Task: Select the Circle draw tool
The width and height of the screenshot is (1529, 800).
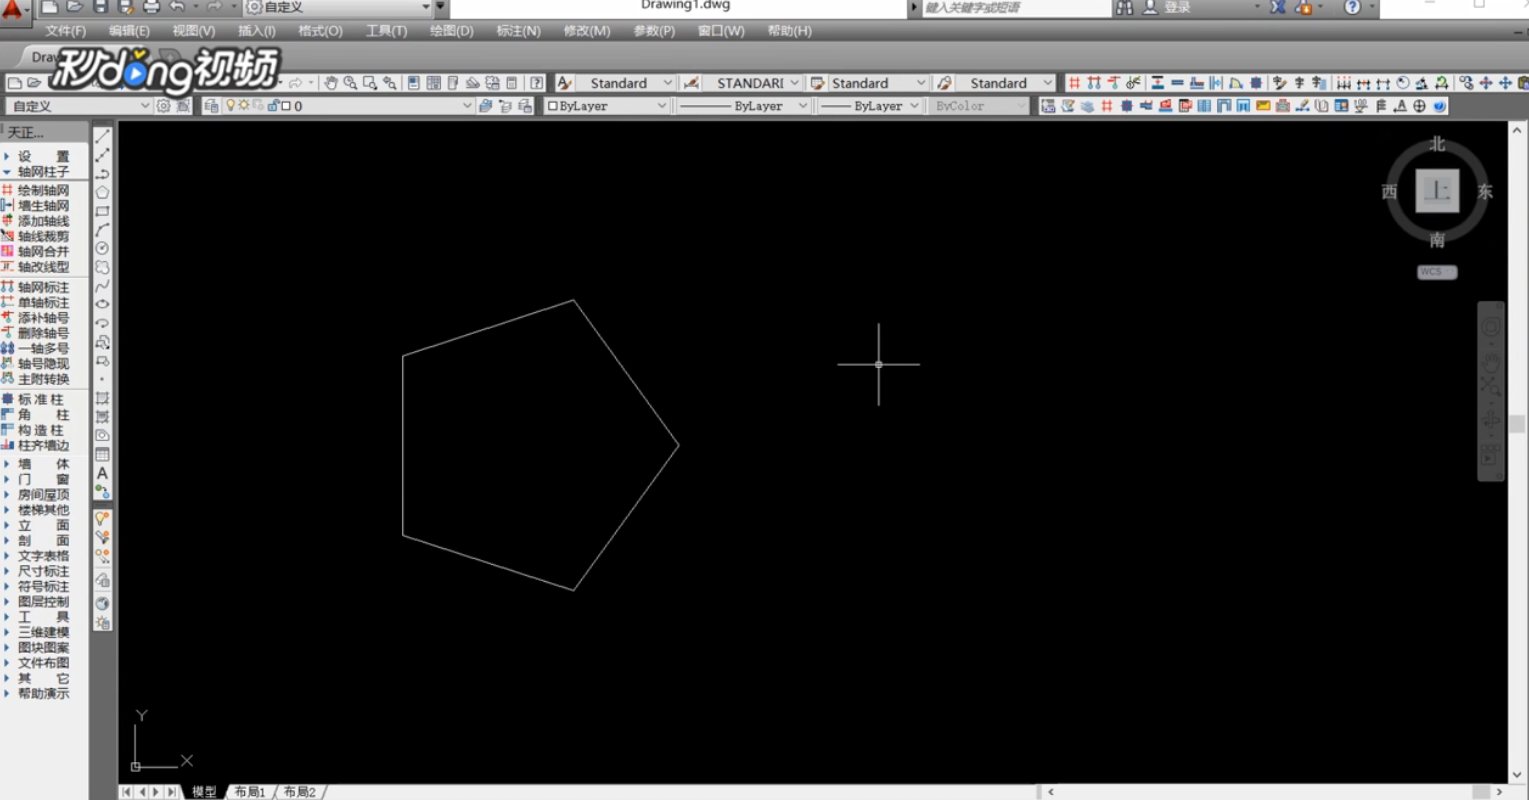Action: point(102,248)
